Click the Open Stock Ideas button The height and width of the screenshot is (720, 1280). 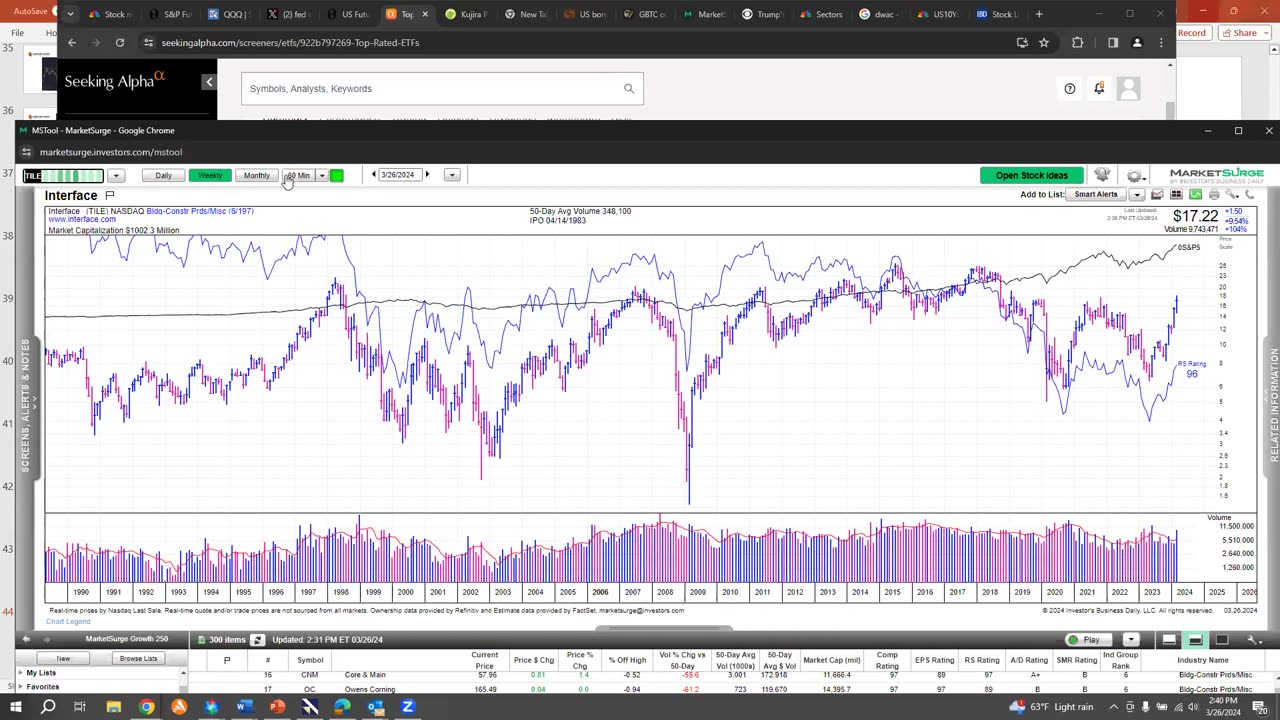[x=1031, y=176]
